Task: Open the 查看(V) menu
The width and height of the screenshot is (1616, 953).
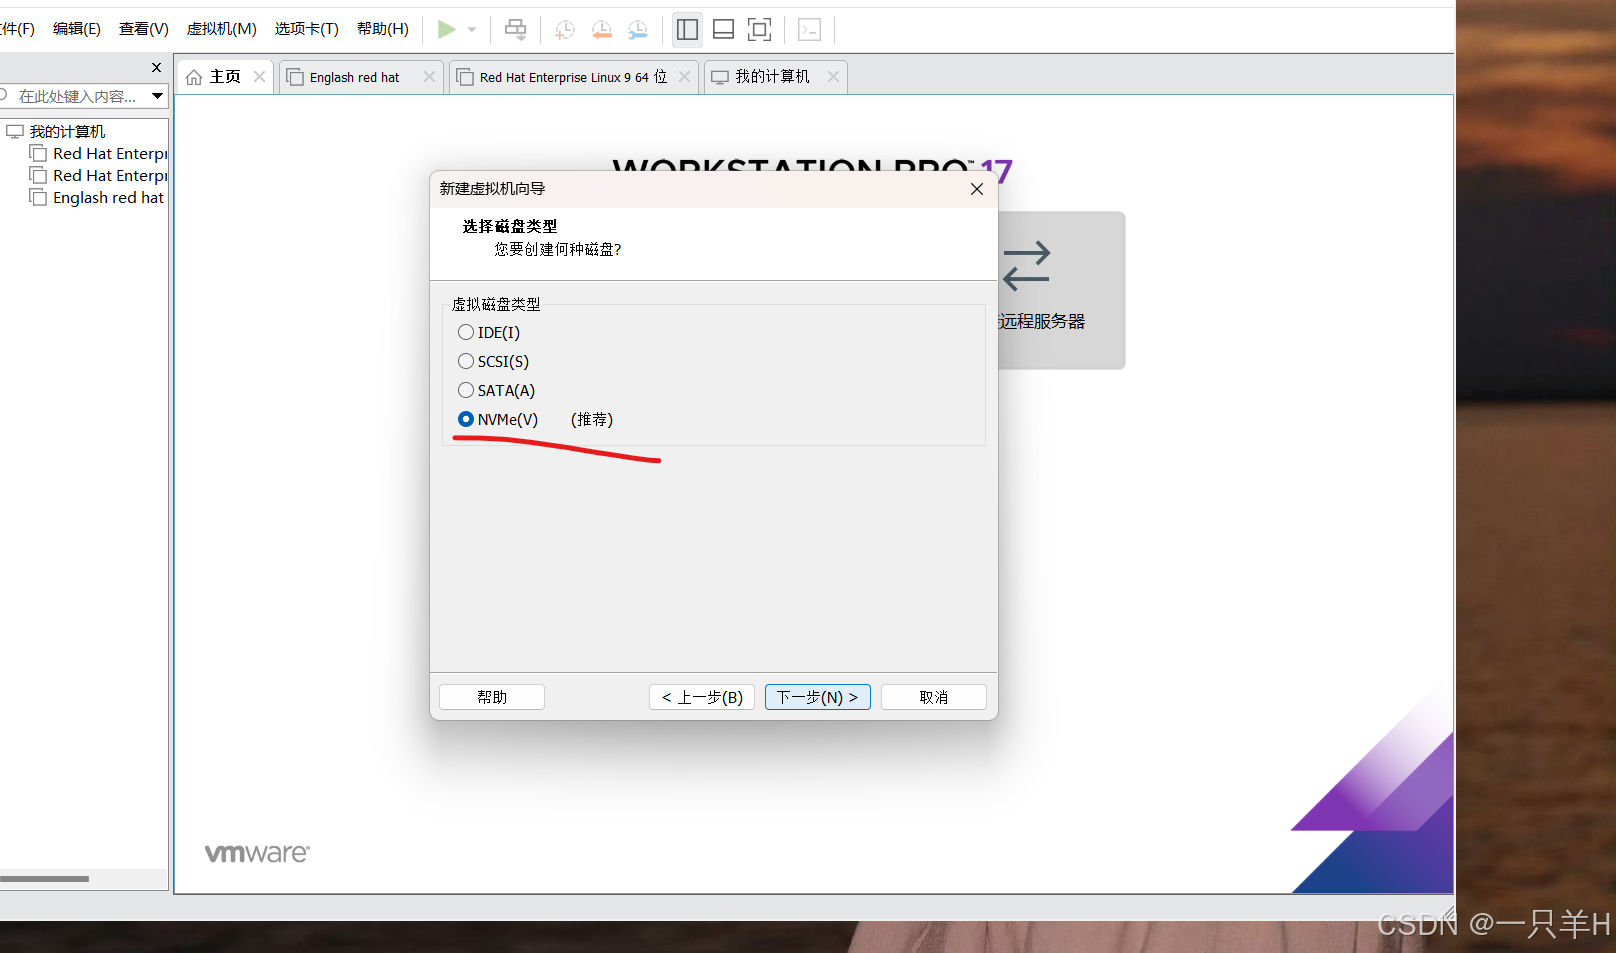Action: click(144, 29)
